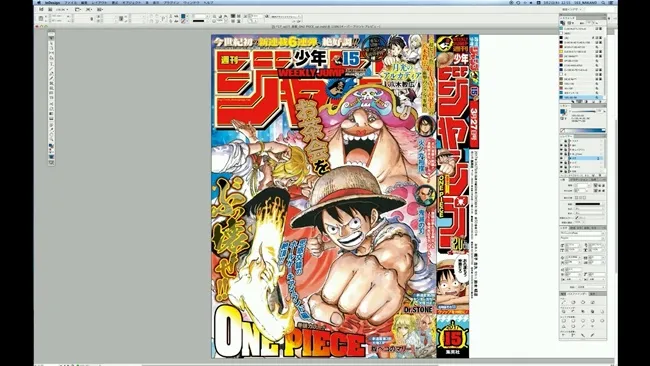Toggle lock icon on the bottom layer
The height and width of the screenshot is (366, 650).
(x=565, y=171)
